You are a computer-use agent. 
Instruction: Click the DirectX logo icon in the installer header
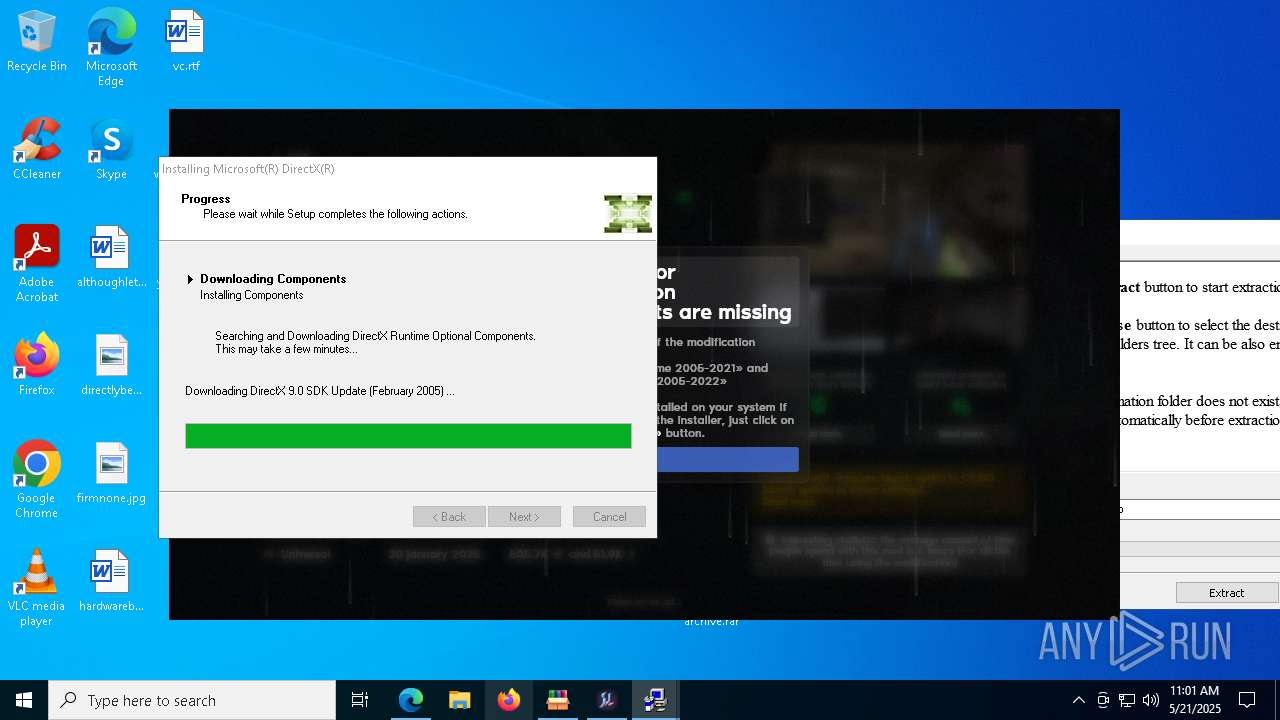[x=628, y=213]
